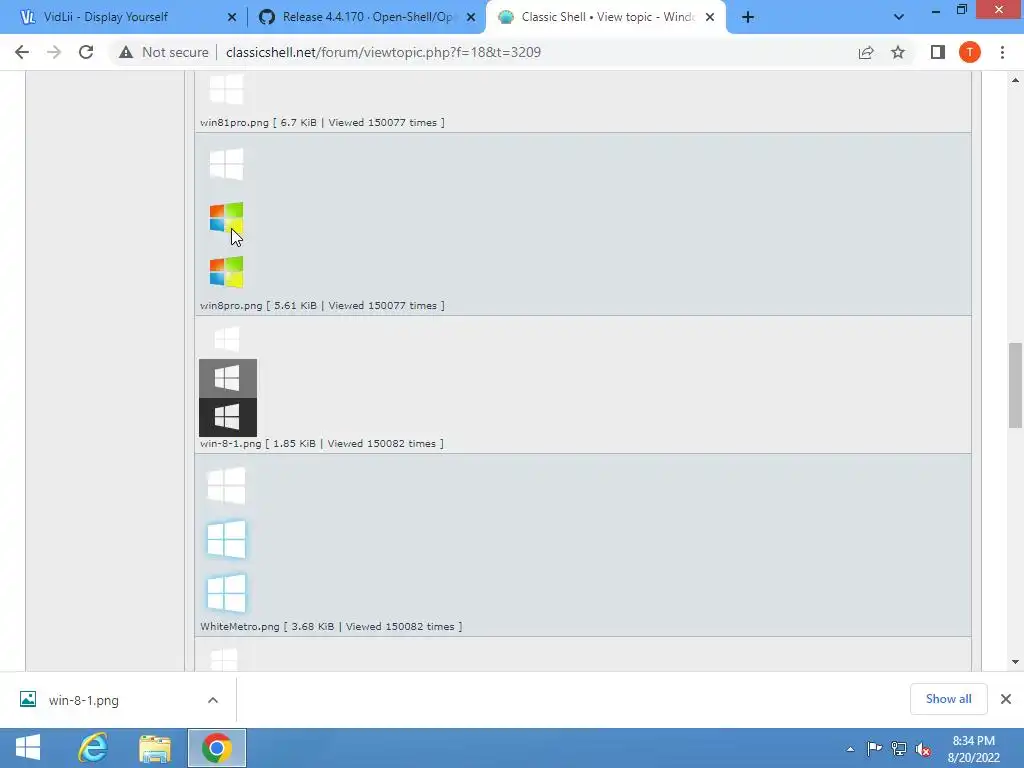The height and width of the screenshot is (768, 1024).
Task: Open Action Center flag icon
Action: coord(874,749)
